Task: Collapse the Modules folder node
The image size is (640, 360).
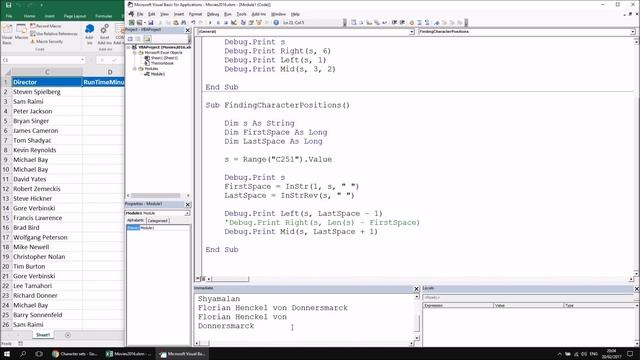Action: (x=134, y=69)
